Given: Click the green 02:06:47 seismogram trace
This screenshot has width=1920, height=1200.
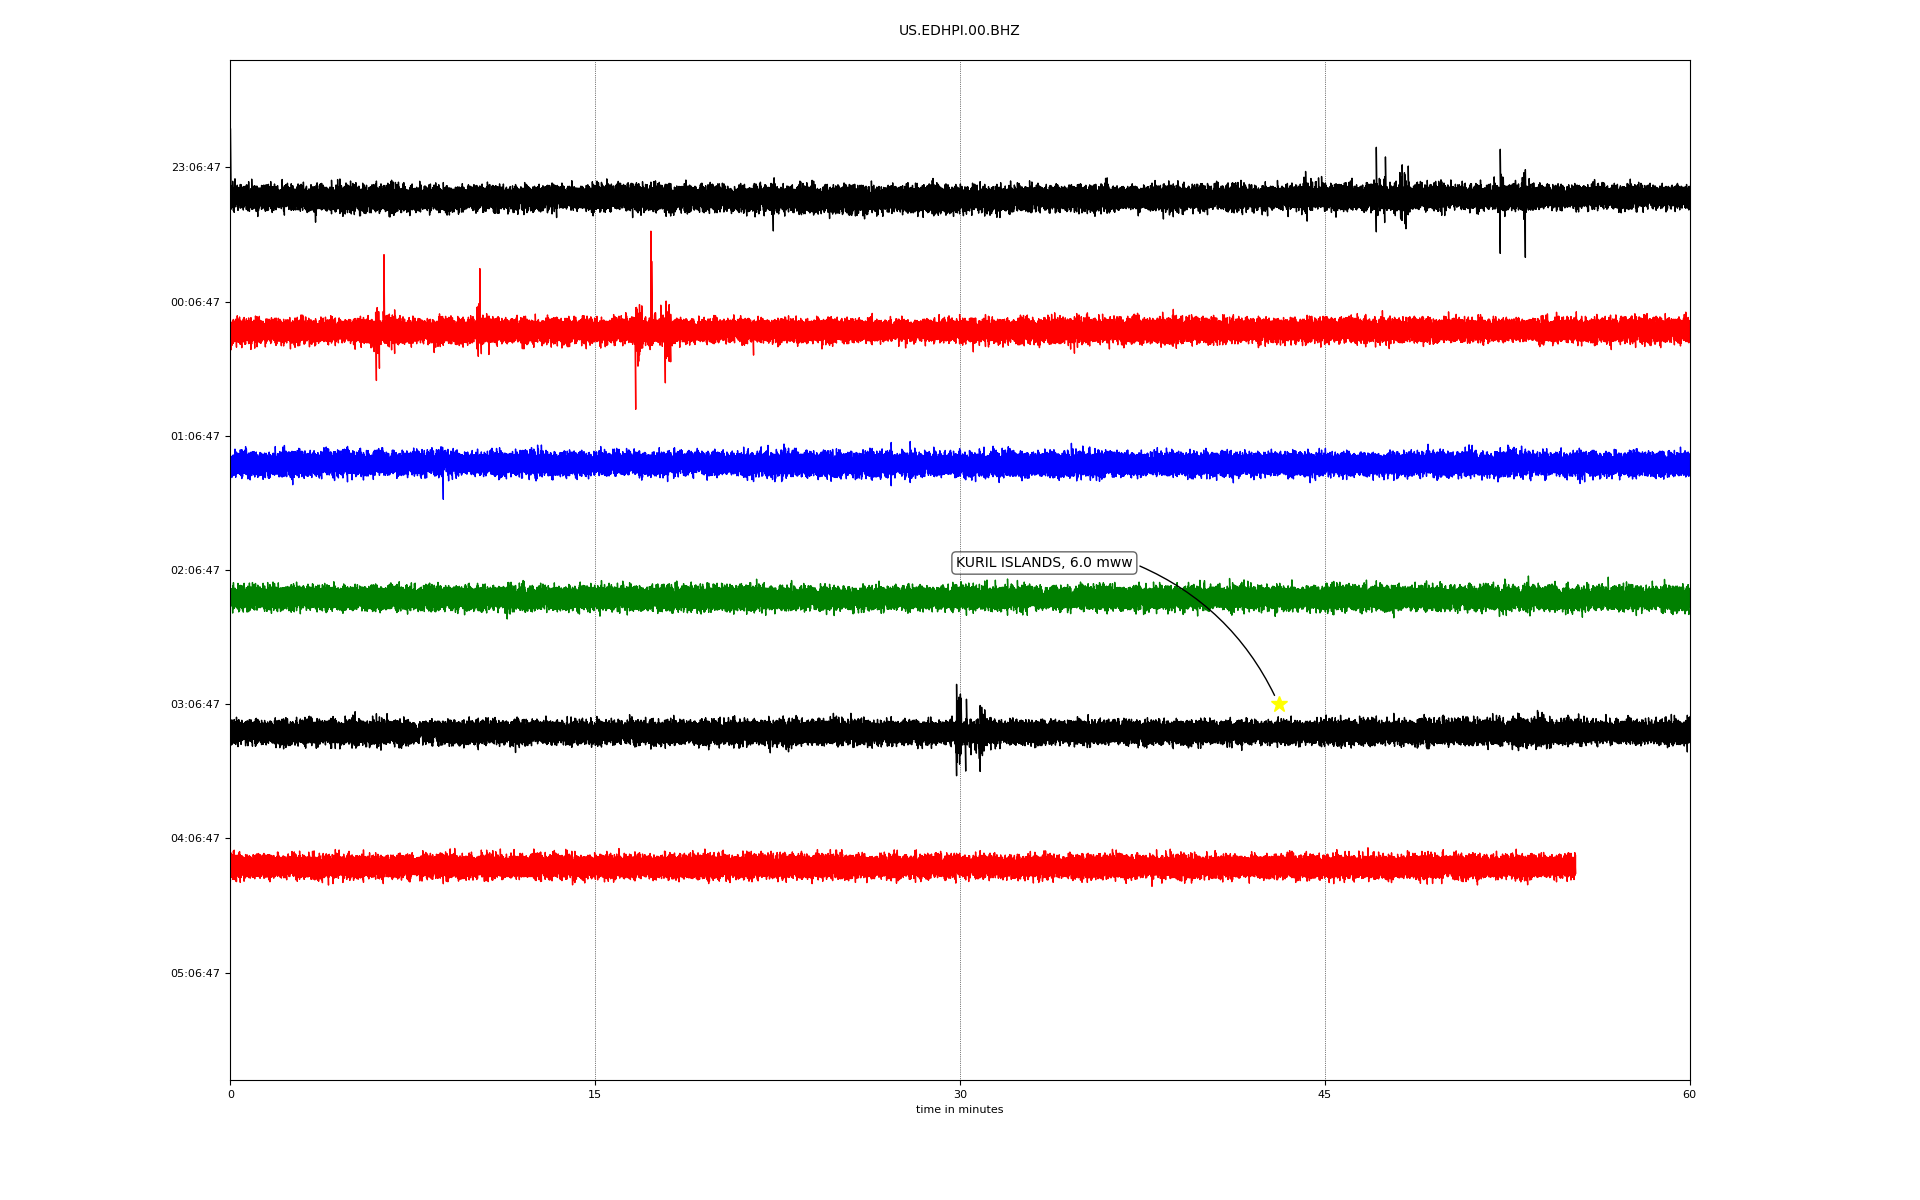Looking at the screenshot, I should tap(960, 598).
